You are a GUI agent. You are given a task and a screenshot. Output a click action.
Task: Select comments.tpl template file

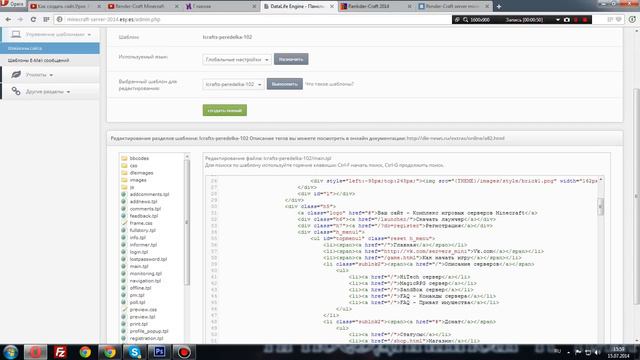coord(141,209)
